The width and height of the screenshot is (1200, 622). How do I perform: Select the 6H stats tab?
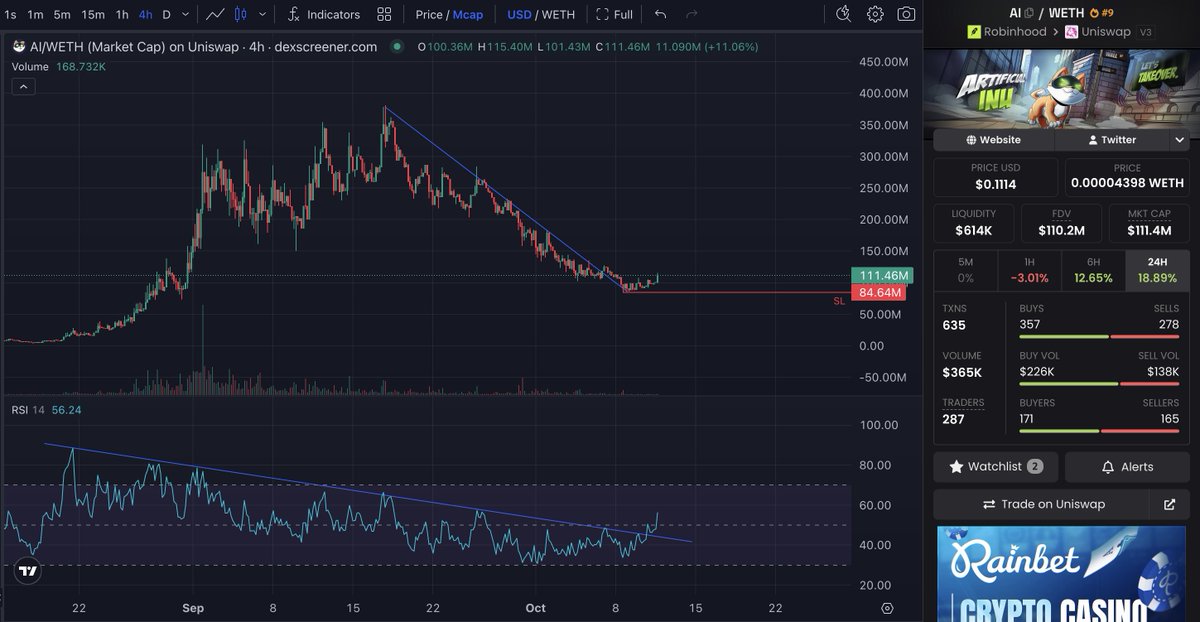click(x=1093, y=269)
